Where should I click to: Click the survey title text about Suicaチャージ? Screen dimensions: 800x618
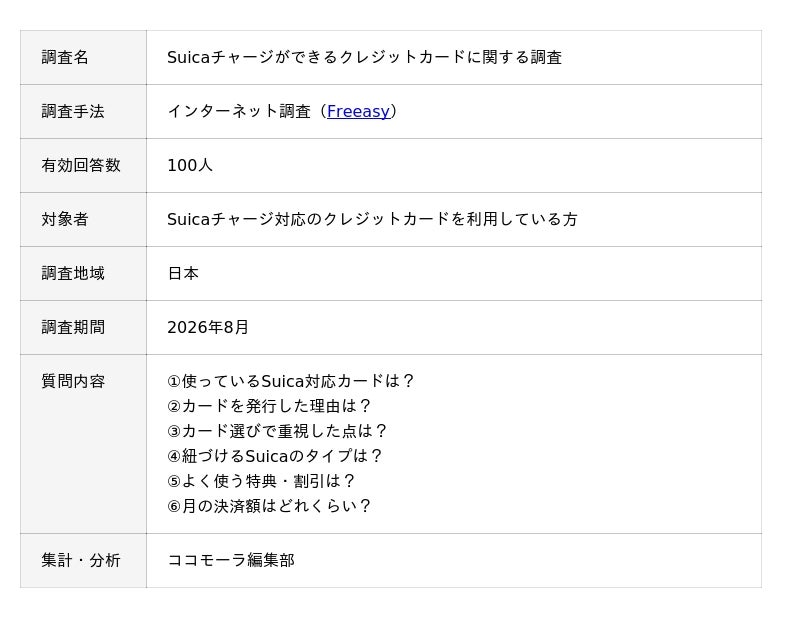point(364,57)
